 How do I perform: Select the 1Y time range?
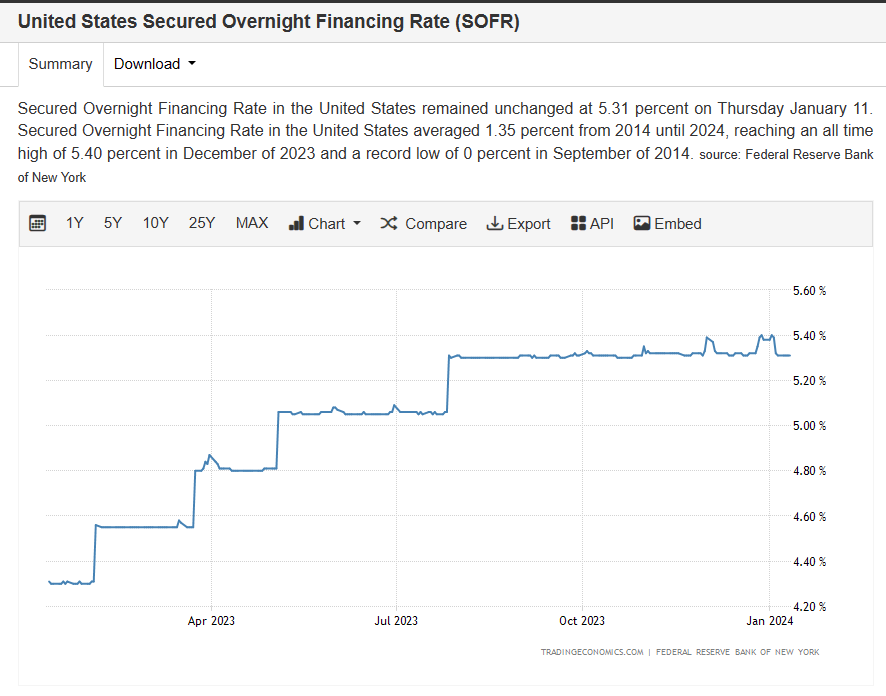74,223
